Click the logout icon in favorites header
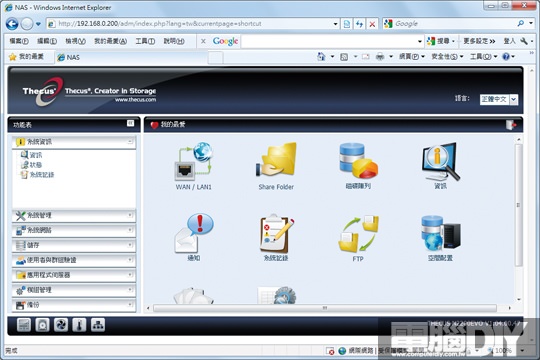The width and height of the screenshot is (540, 360). 511,125
